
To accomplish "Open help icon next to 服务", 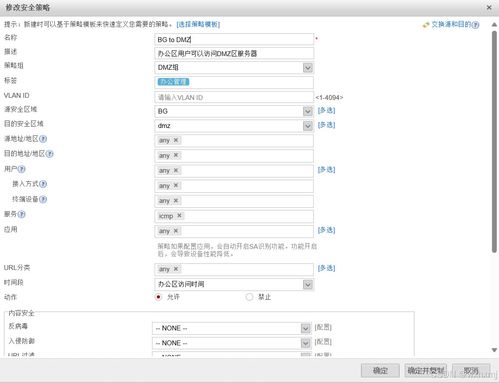I will (21, 214).
